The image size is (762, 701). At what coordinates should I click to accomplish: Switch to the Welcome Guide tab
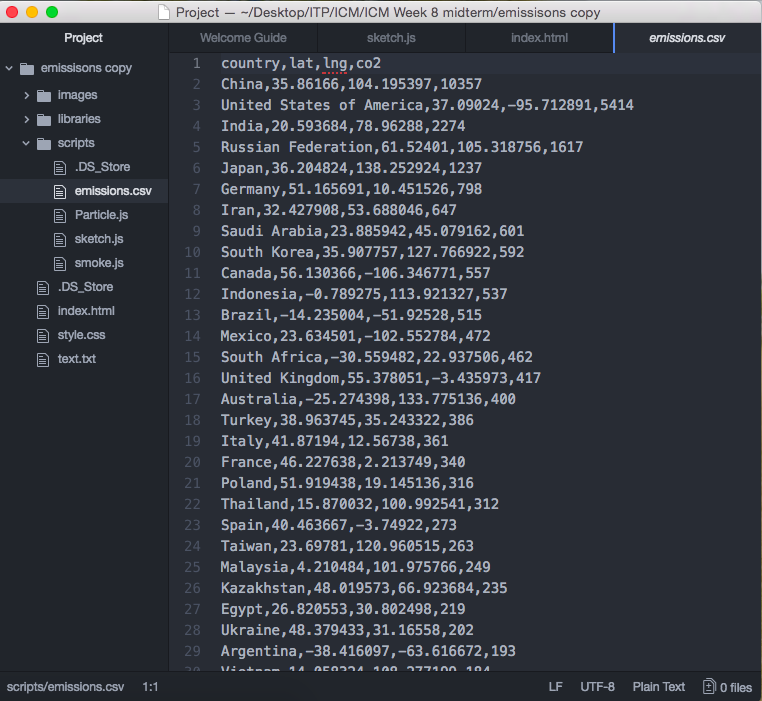point(242,38)
